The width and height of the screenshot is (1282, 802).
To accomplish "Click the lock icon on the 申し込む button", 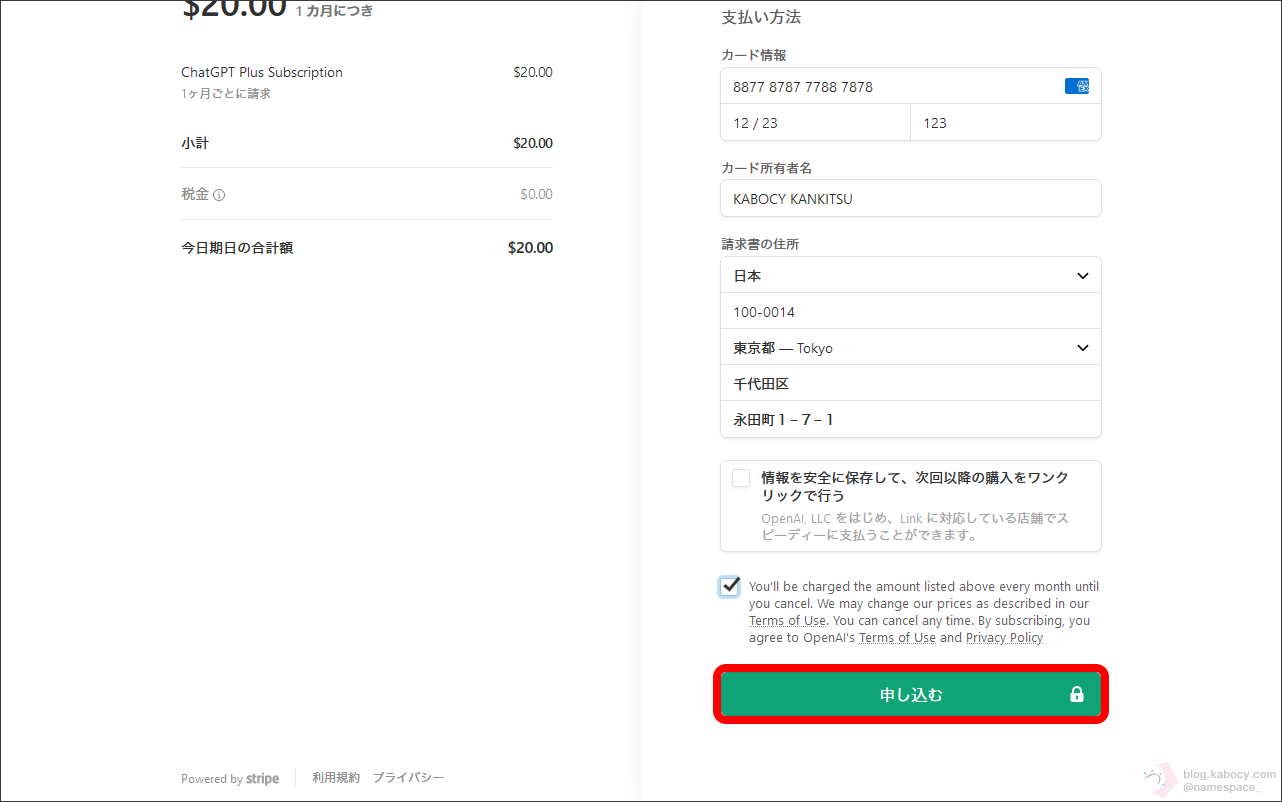I will (x=1077, y=694).
